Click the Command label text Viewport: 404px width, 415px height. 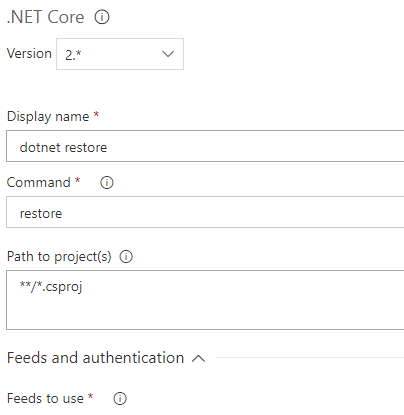coord(39,183)
